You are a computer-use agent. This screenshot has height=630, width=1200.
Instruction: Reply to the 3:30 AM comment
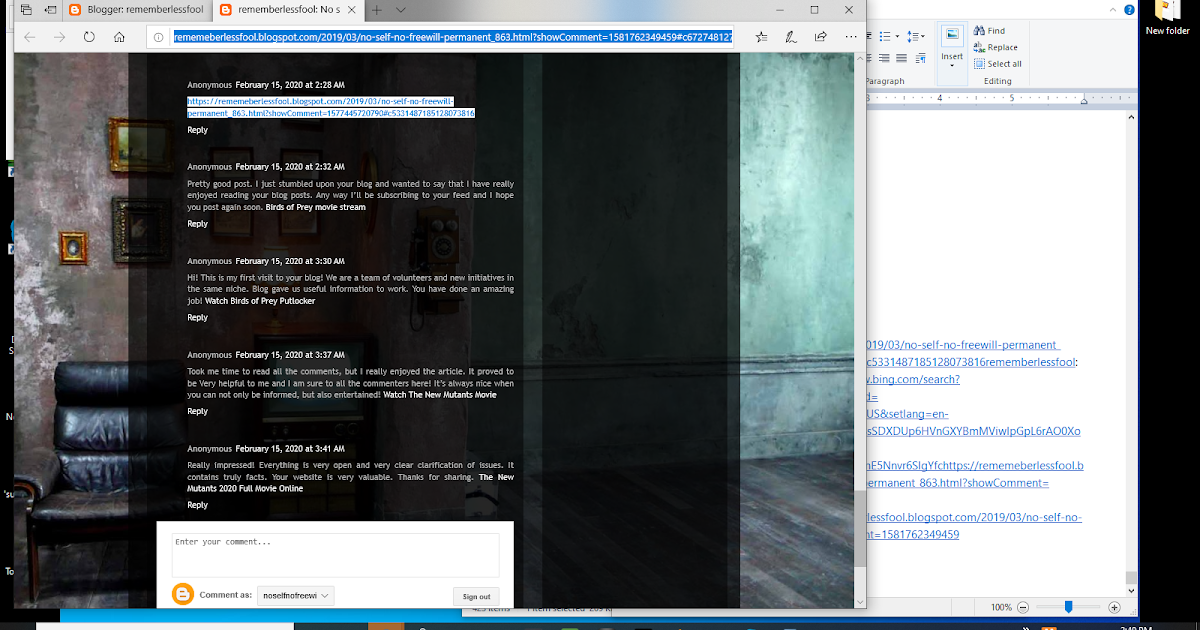click(x=197, y=318)
